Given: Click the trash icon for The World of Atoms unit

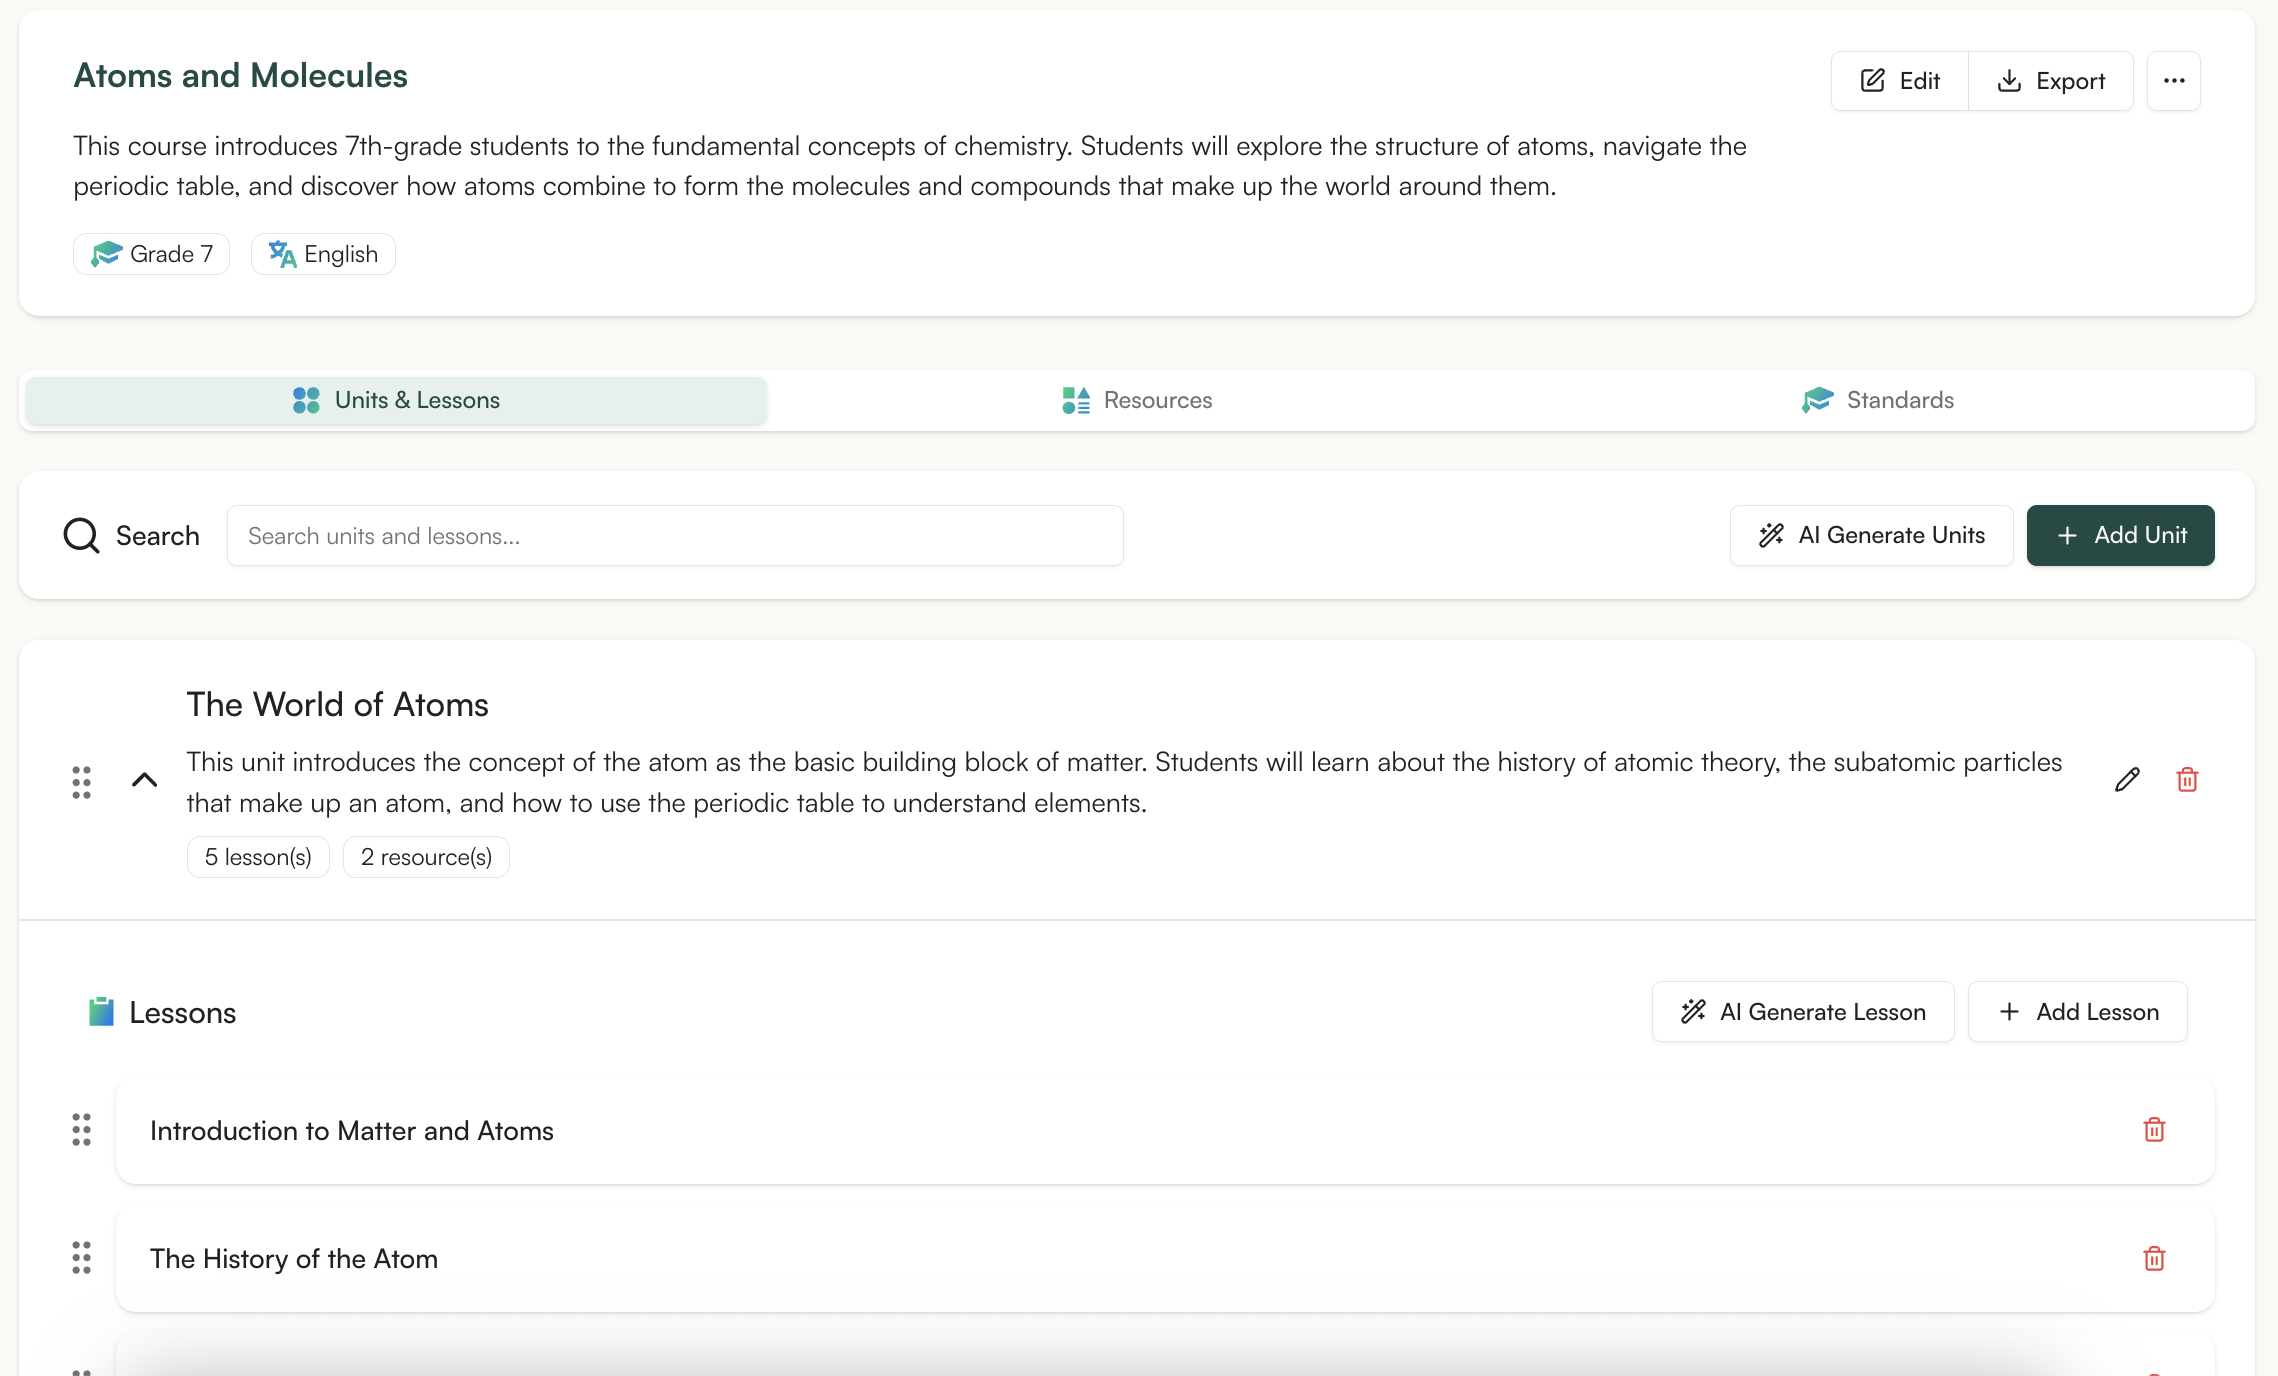Looking at the screenshot, I should pyautogui.click(x=2187, y=780).
